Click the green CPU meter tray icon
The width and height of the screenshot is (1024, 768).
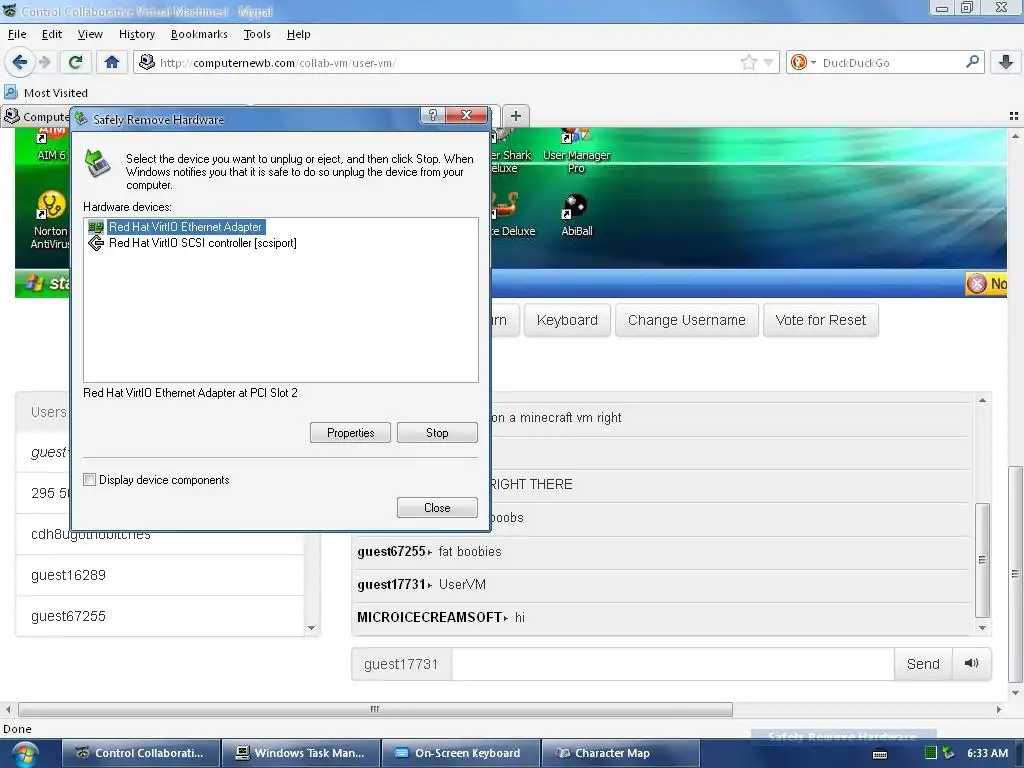coord(931,753)
